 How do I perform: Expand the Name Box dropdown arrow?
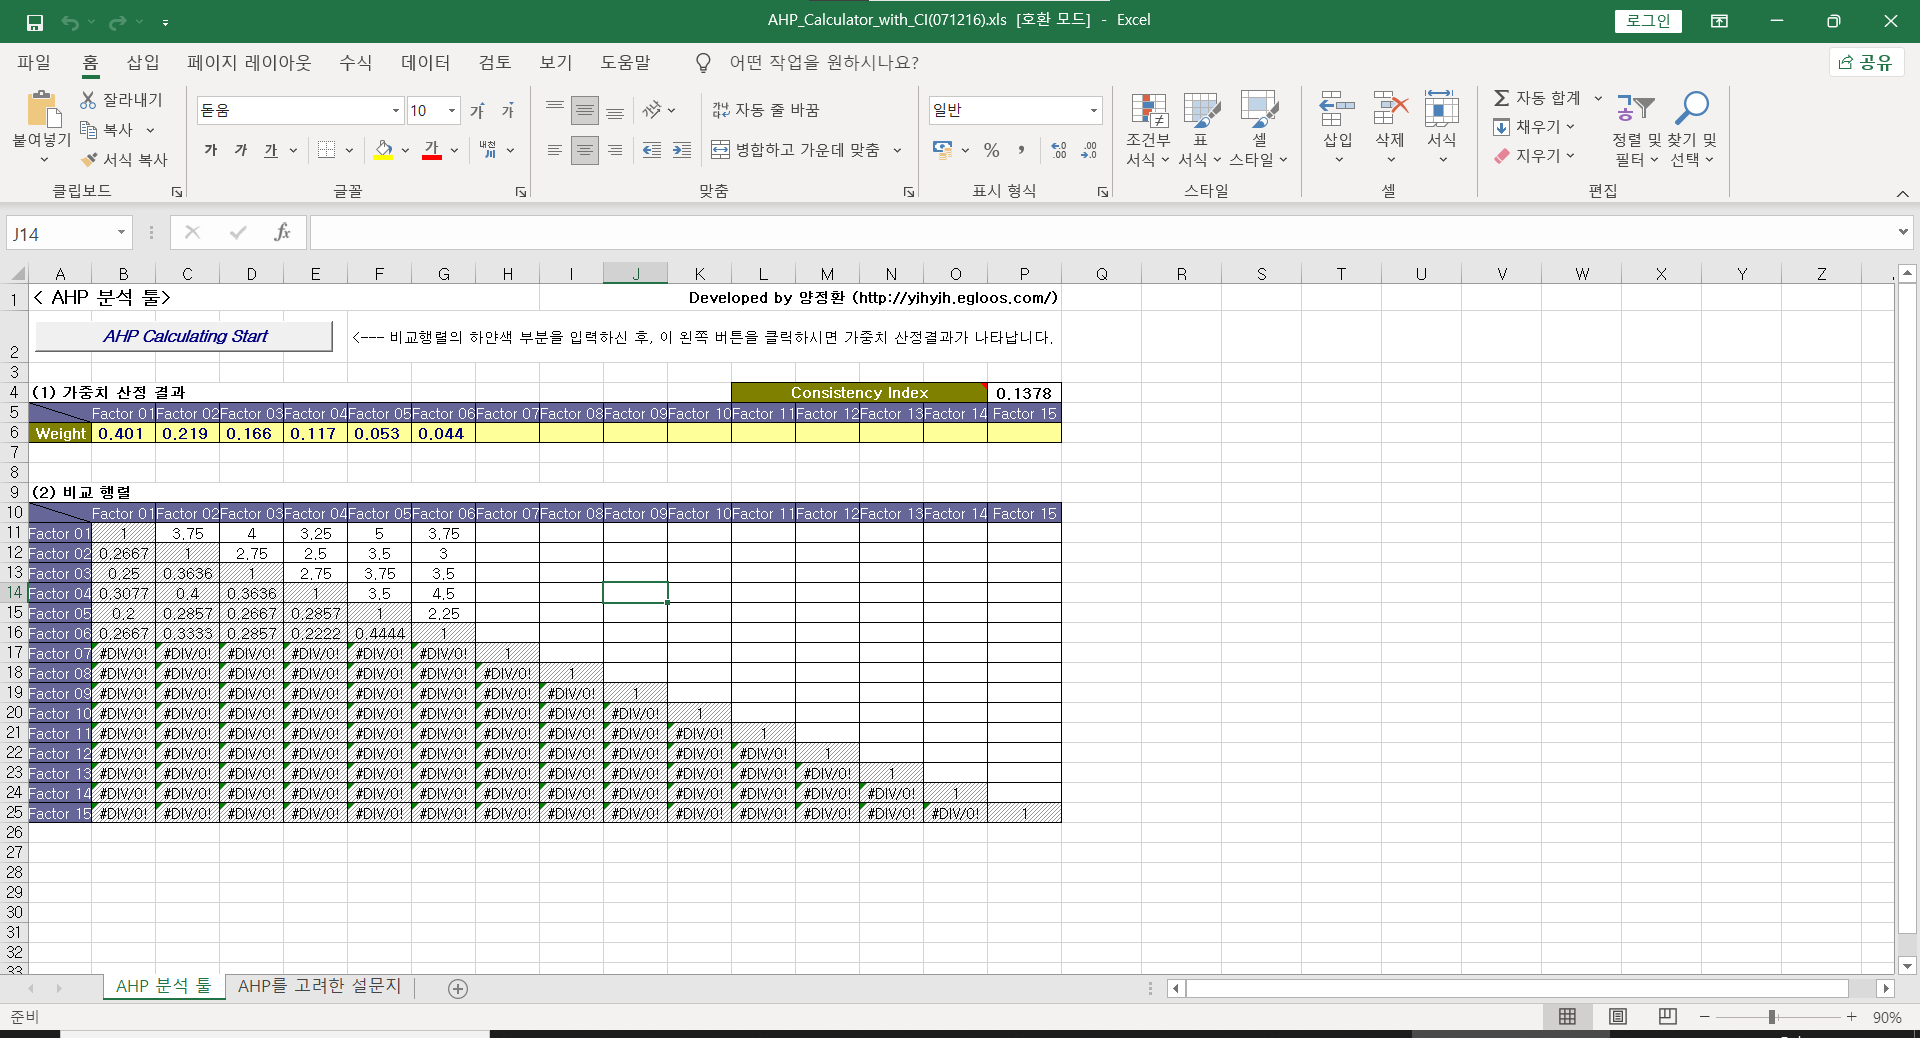click(x=121, y=233)
